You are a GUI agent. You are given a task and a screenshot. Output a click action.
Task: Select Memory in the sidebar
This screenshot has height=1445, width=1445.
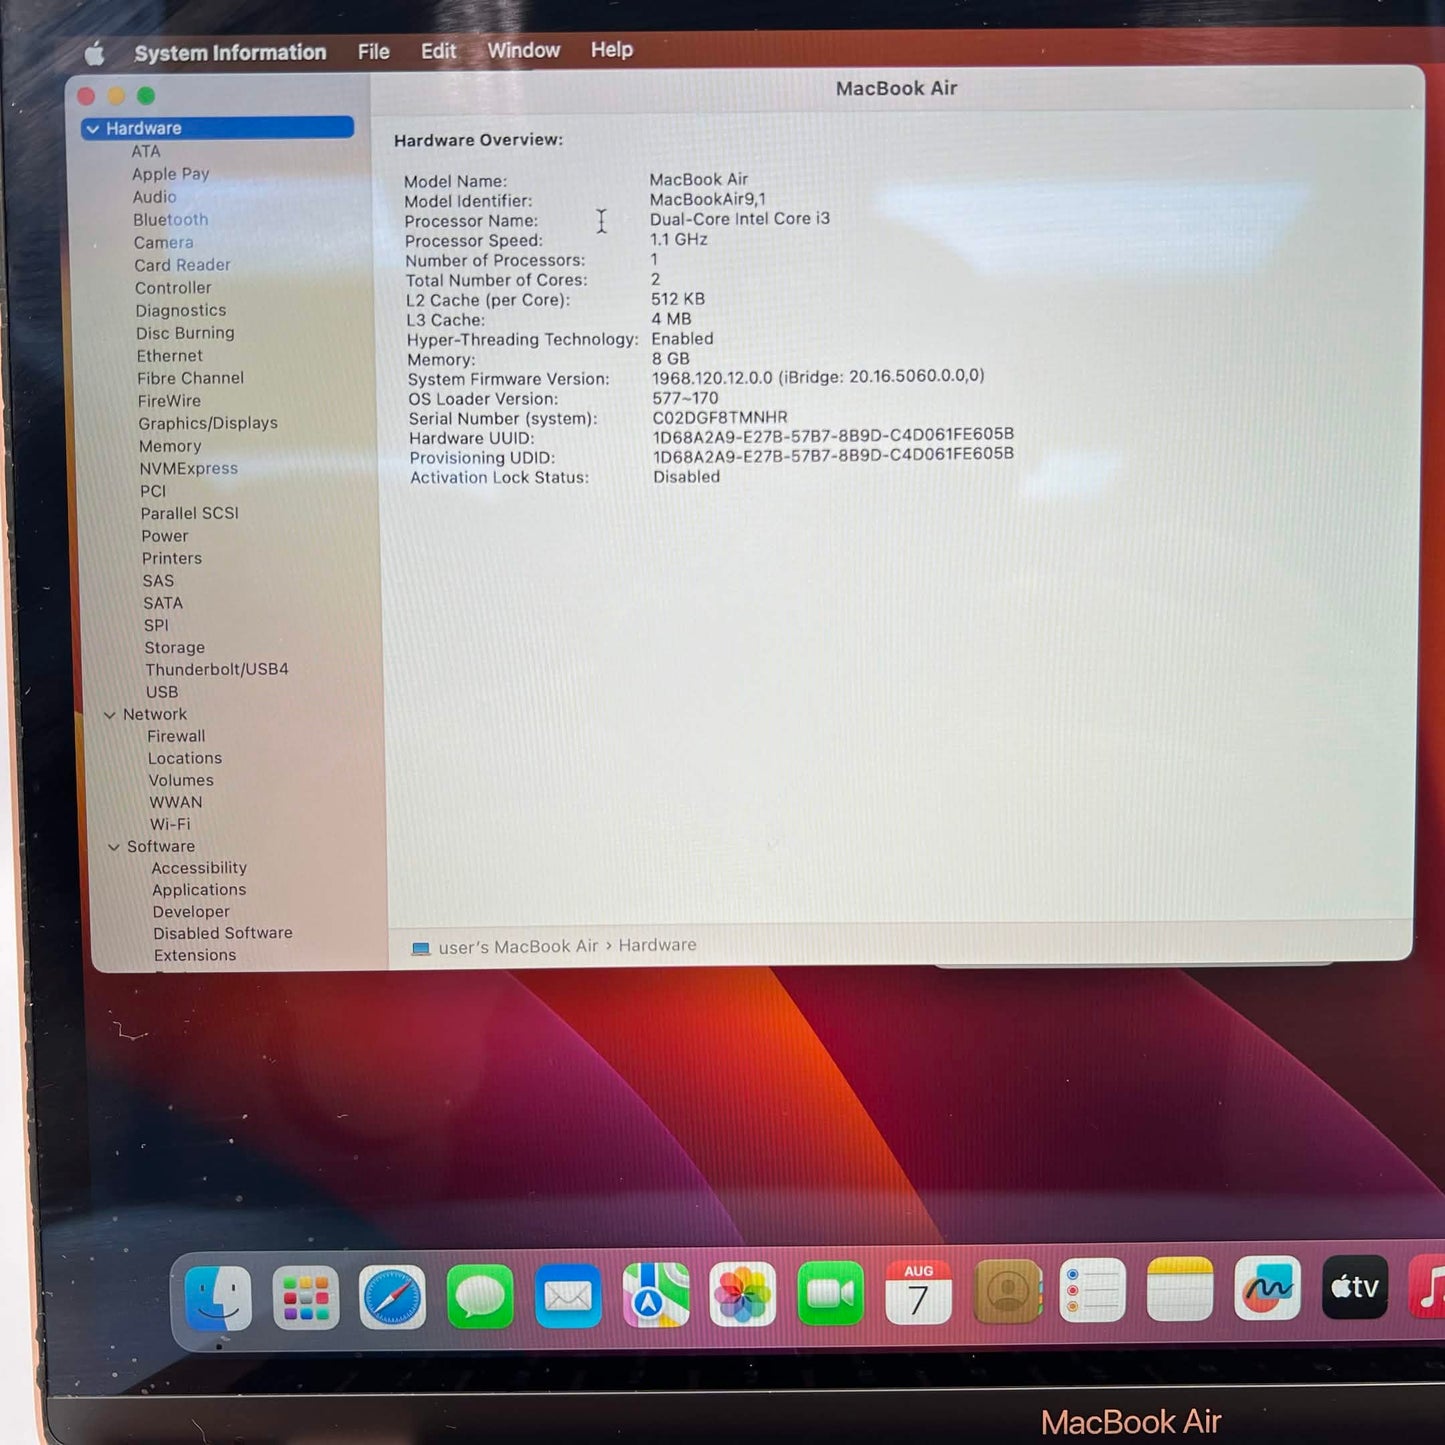point(170,446)
